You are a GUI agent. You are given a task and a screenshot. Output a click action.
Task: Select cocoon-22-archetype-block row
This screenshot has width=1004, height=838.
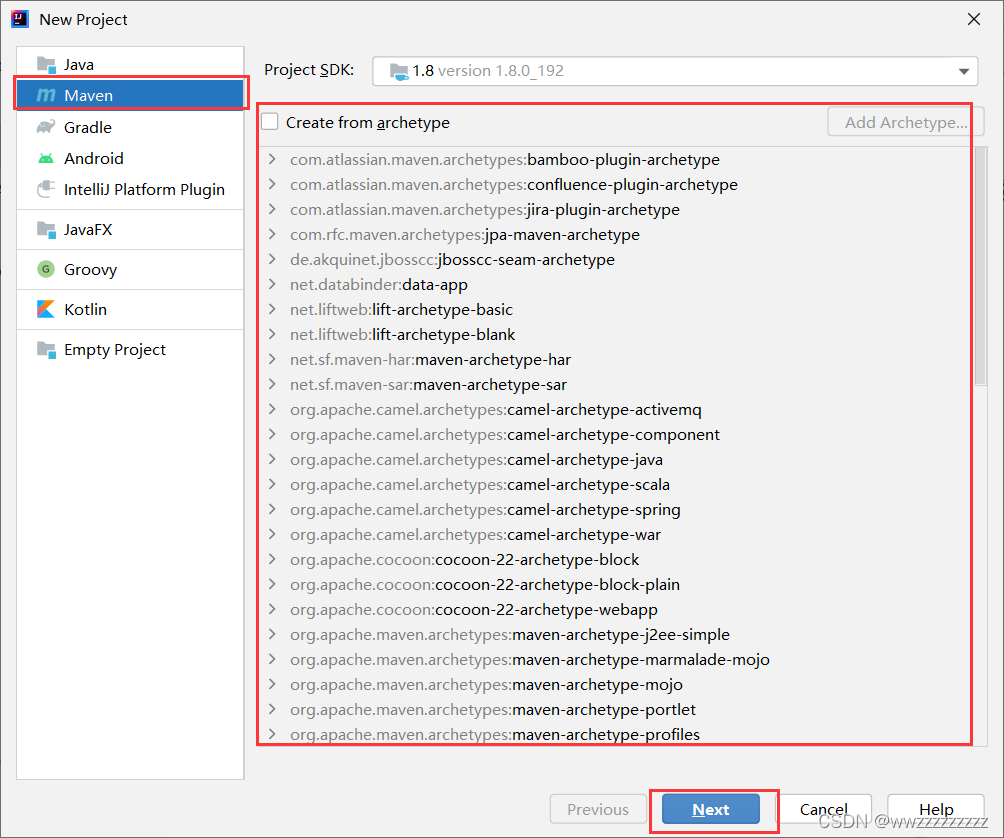click(615, 559)
